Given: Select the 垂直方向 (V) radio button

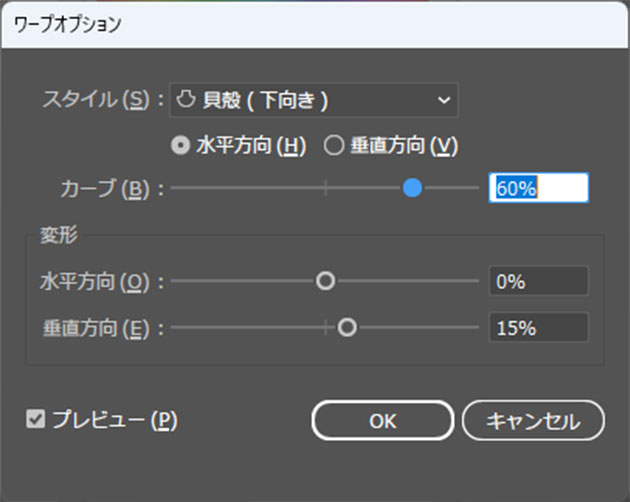Looking at the screenshot, I should coord(335,145).
